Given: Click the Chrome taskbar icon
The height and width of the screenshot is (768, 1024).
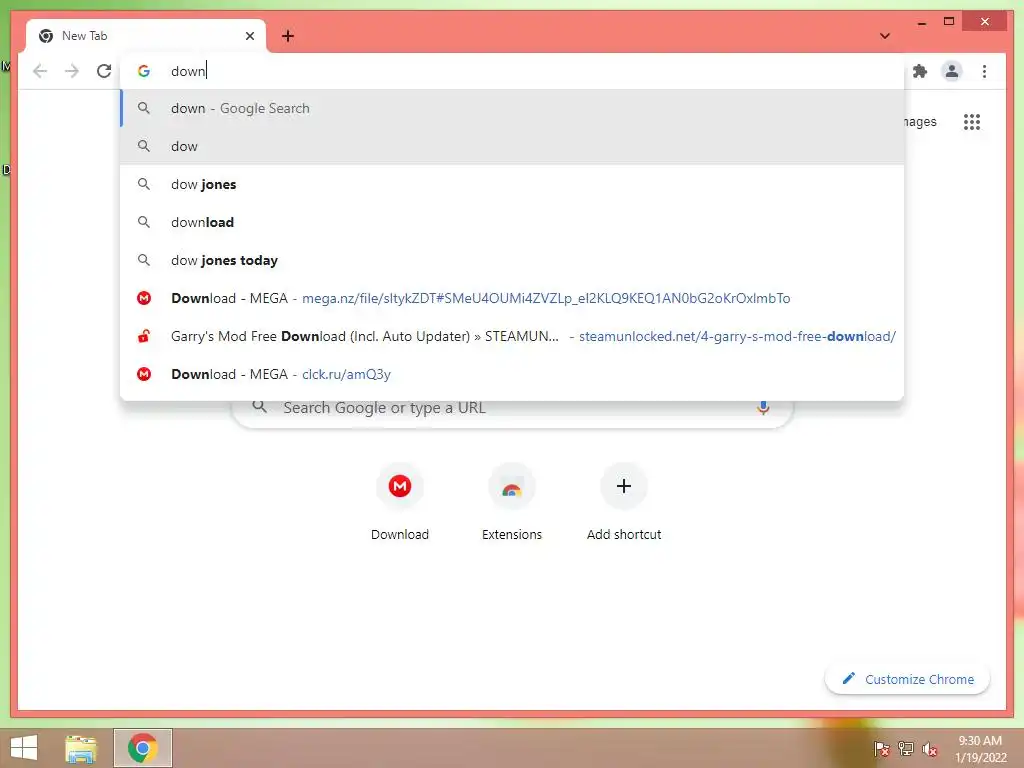Looking at the screenshot, I should click(143, 748).
